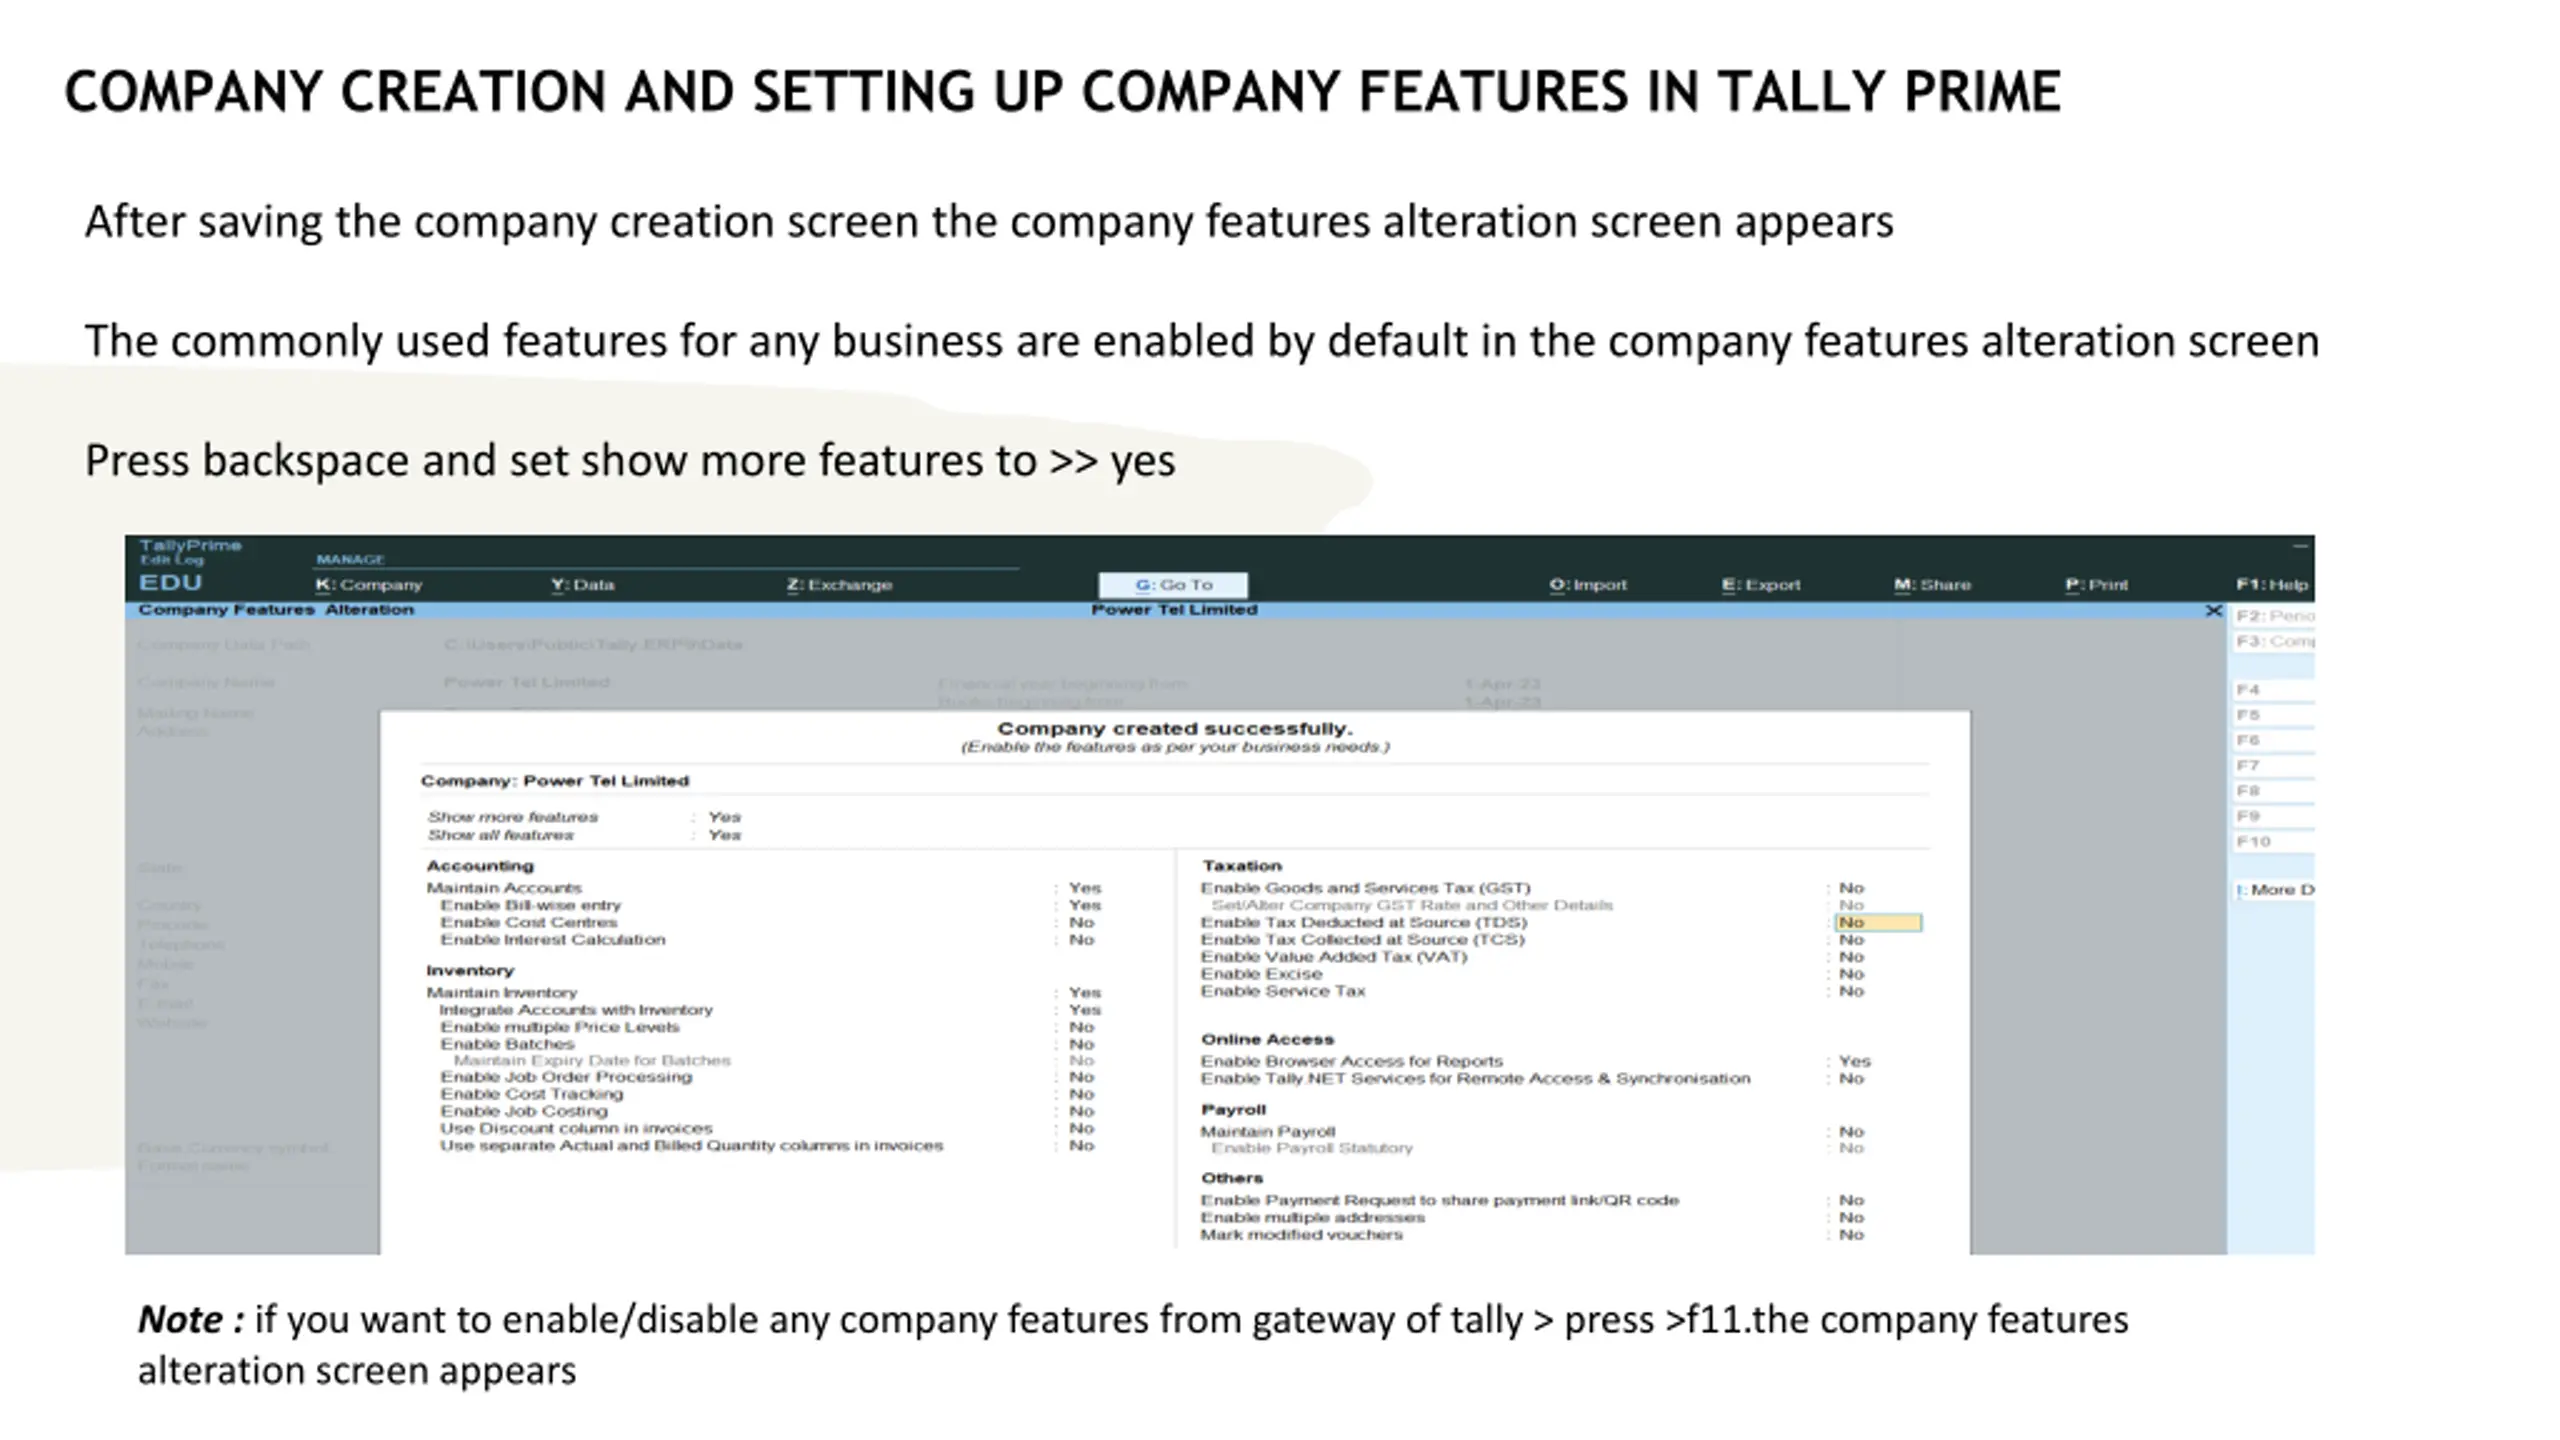Toggle Enable Bill-wise entry value

1084,905
